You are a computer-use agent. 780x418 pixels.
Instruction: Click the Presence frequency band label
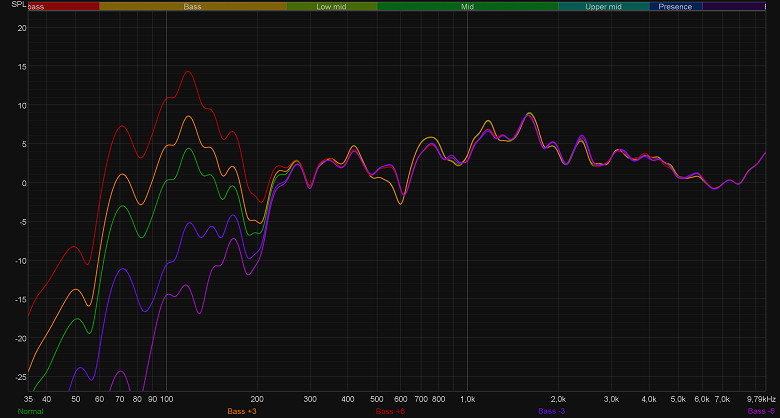pos(675,7)
